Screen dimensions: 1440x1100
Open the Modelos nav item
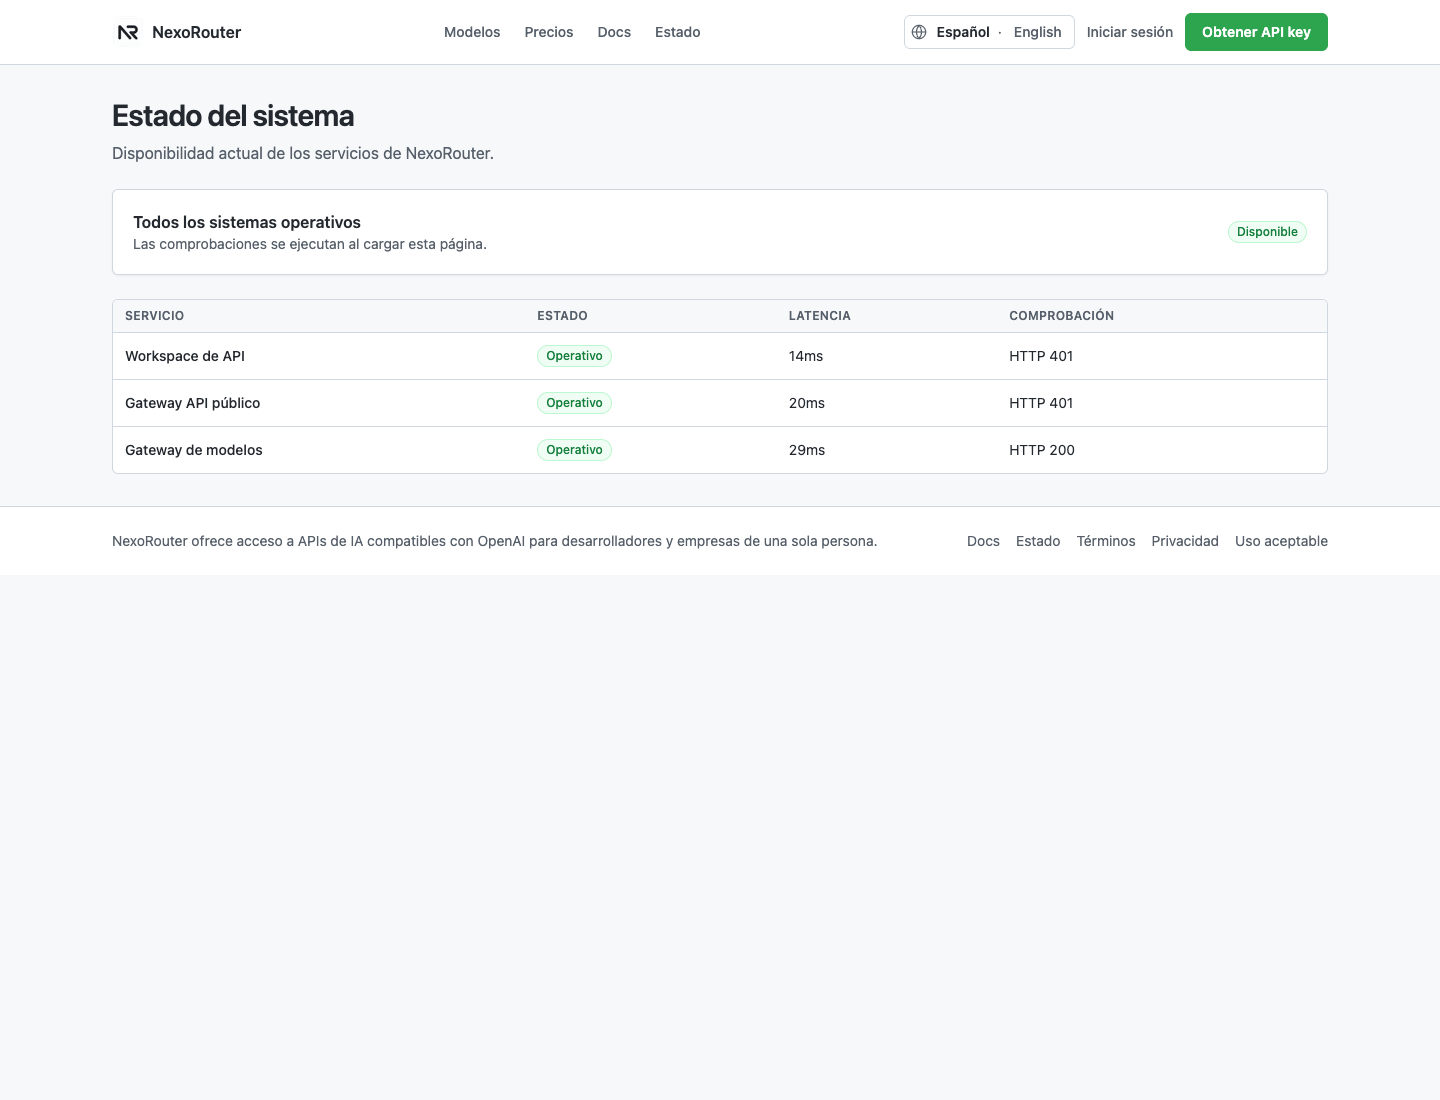[x=472, y=32]
